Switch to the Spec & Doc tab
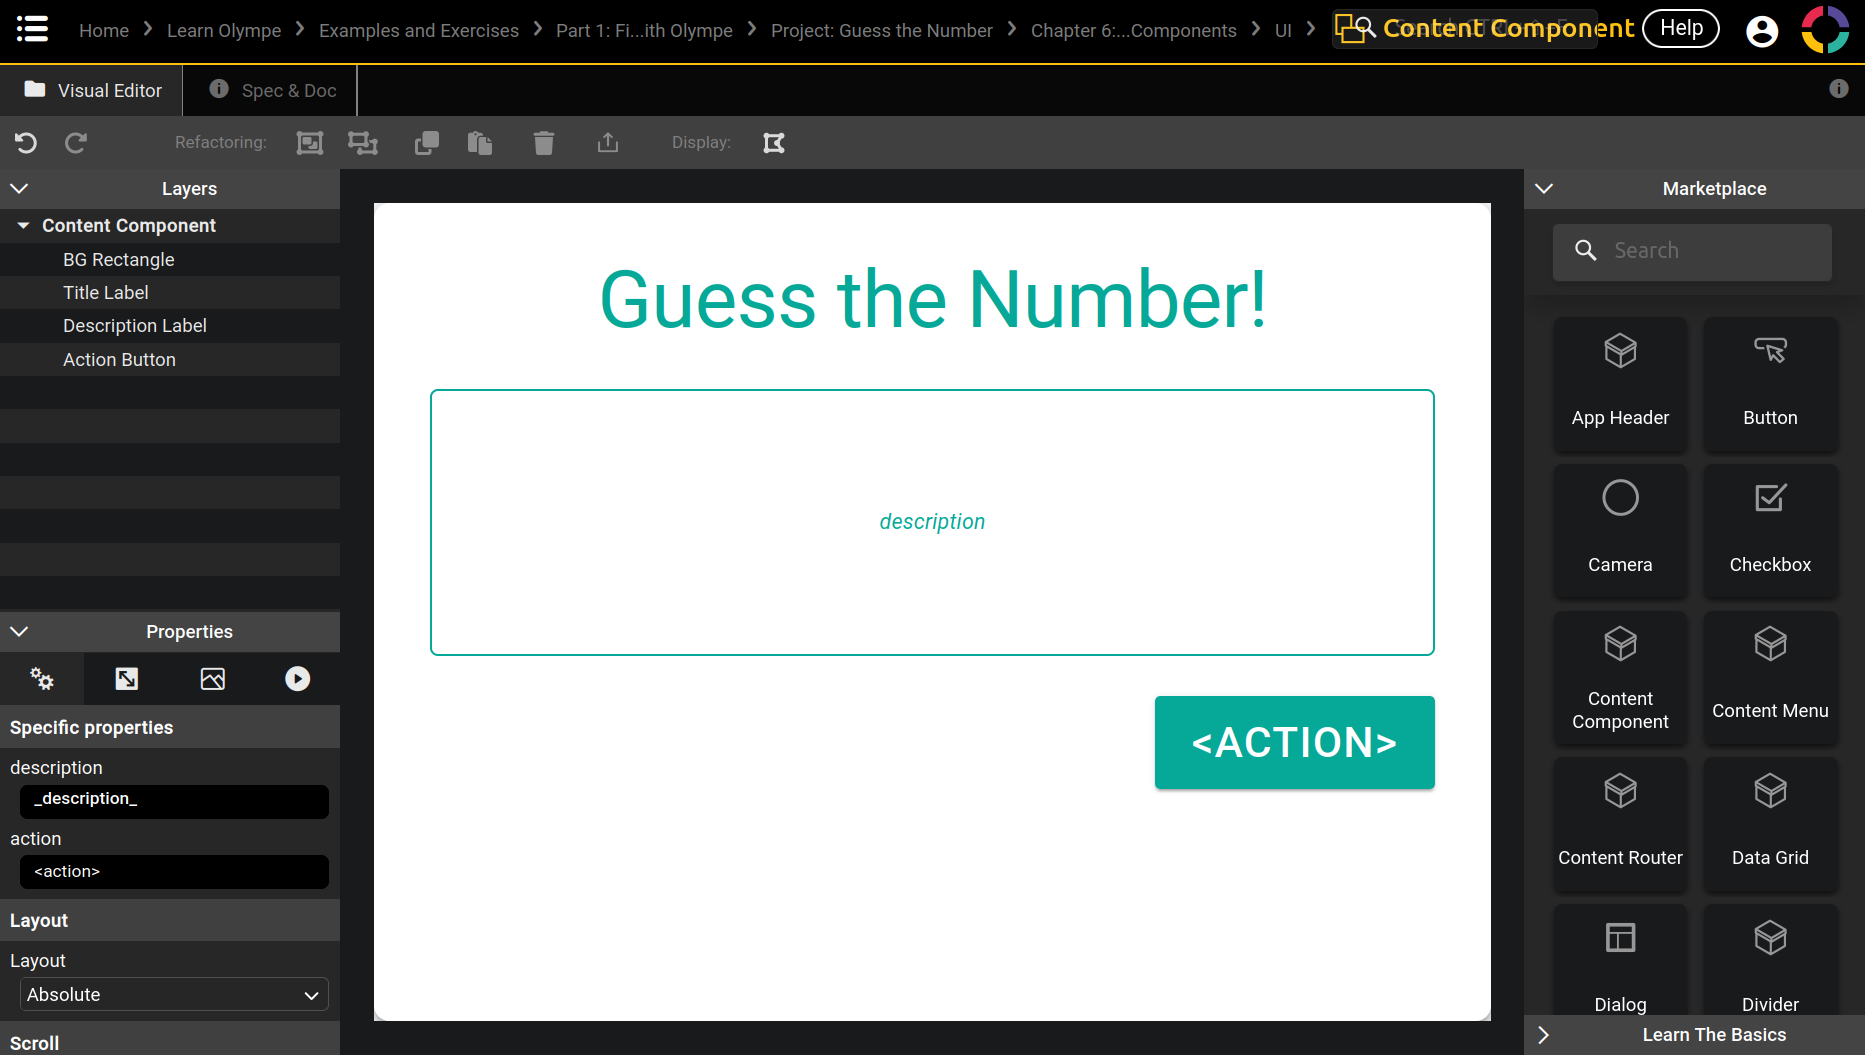 coord(272,91)
